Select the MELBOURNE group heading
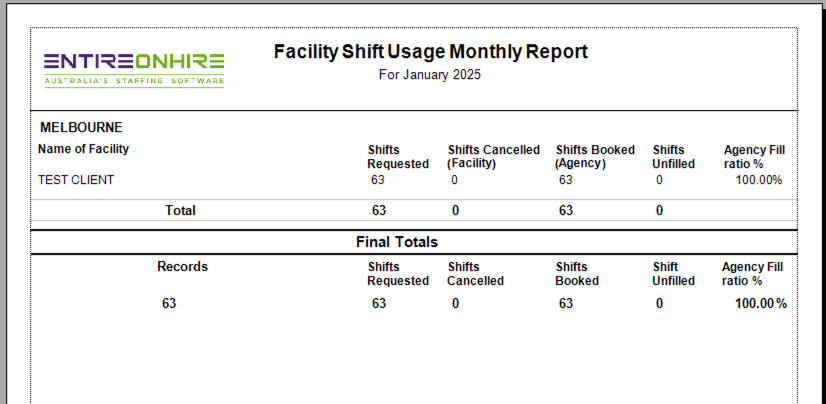 tap(81, 128)
